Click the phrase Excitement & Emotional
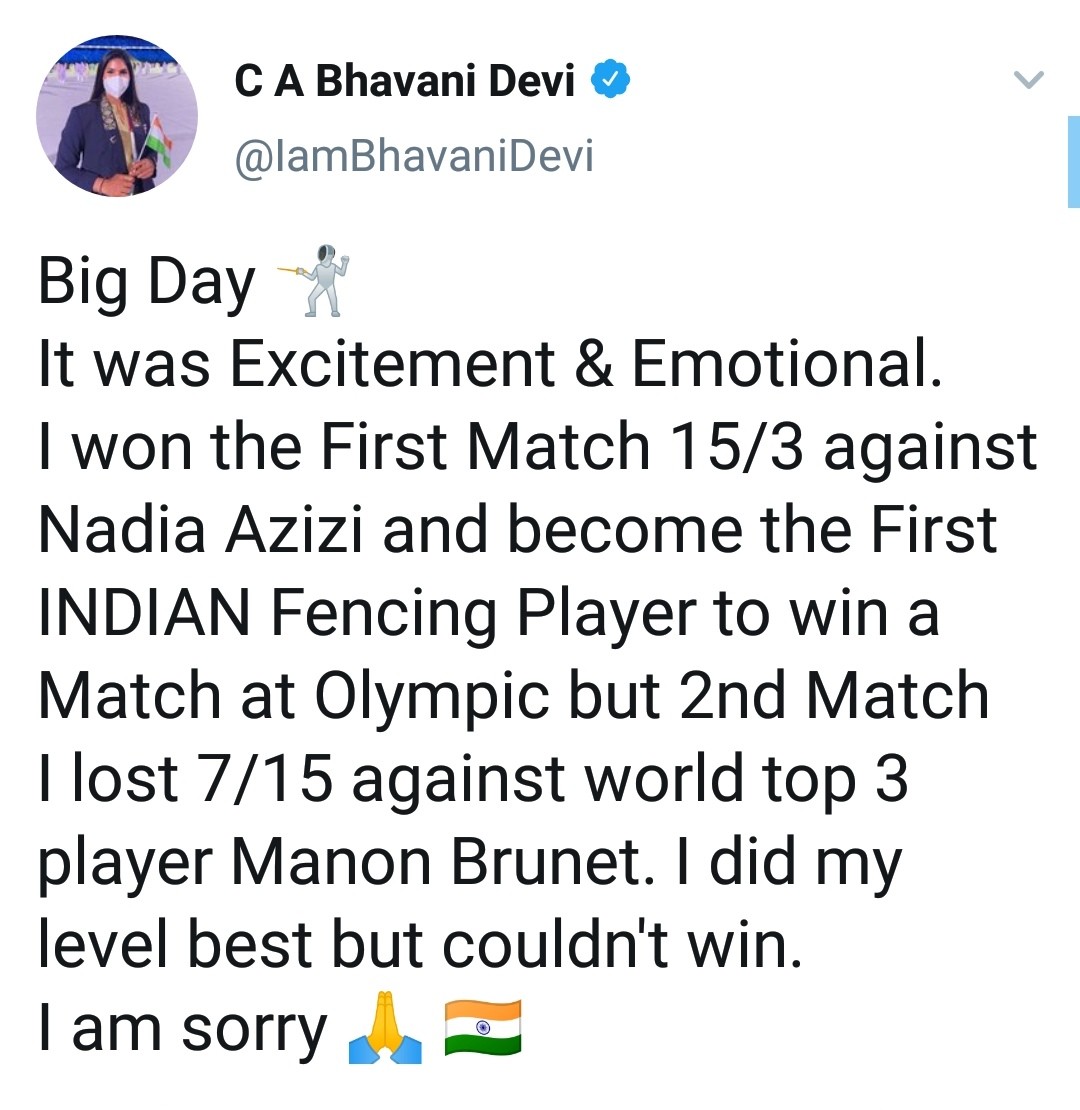Screen dimensions: 1080x1110 [x=587, y=364]
